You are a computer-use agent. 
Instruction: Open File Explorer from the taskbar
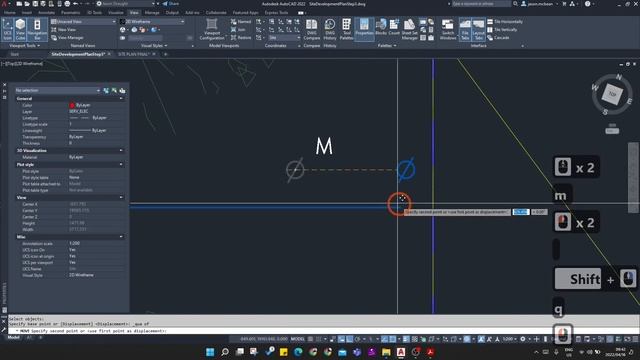[x=386, y=352]
